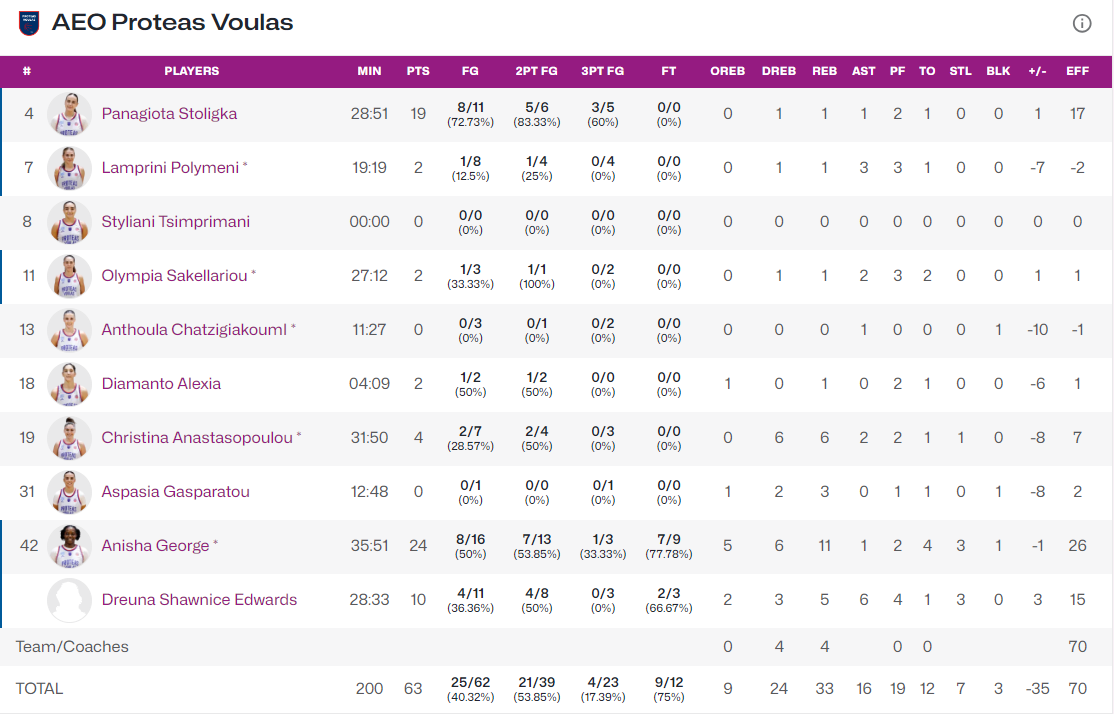Click the +/- column header

pyautogui.click(x=1037, y=71)
